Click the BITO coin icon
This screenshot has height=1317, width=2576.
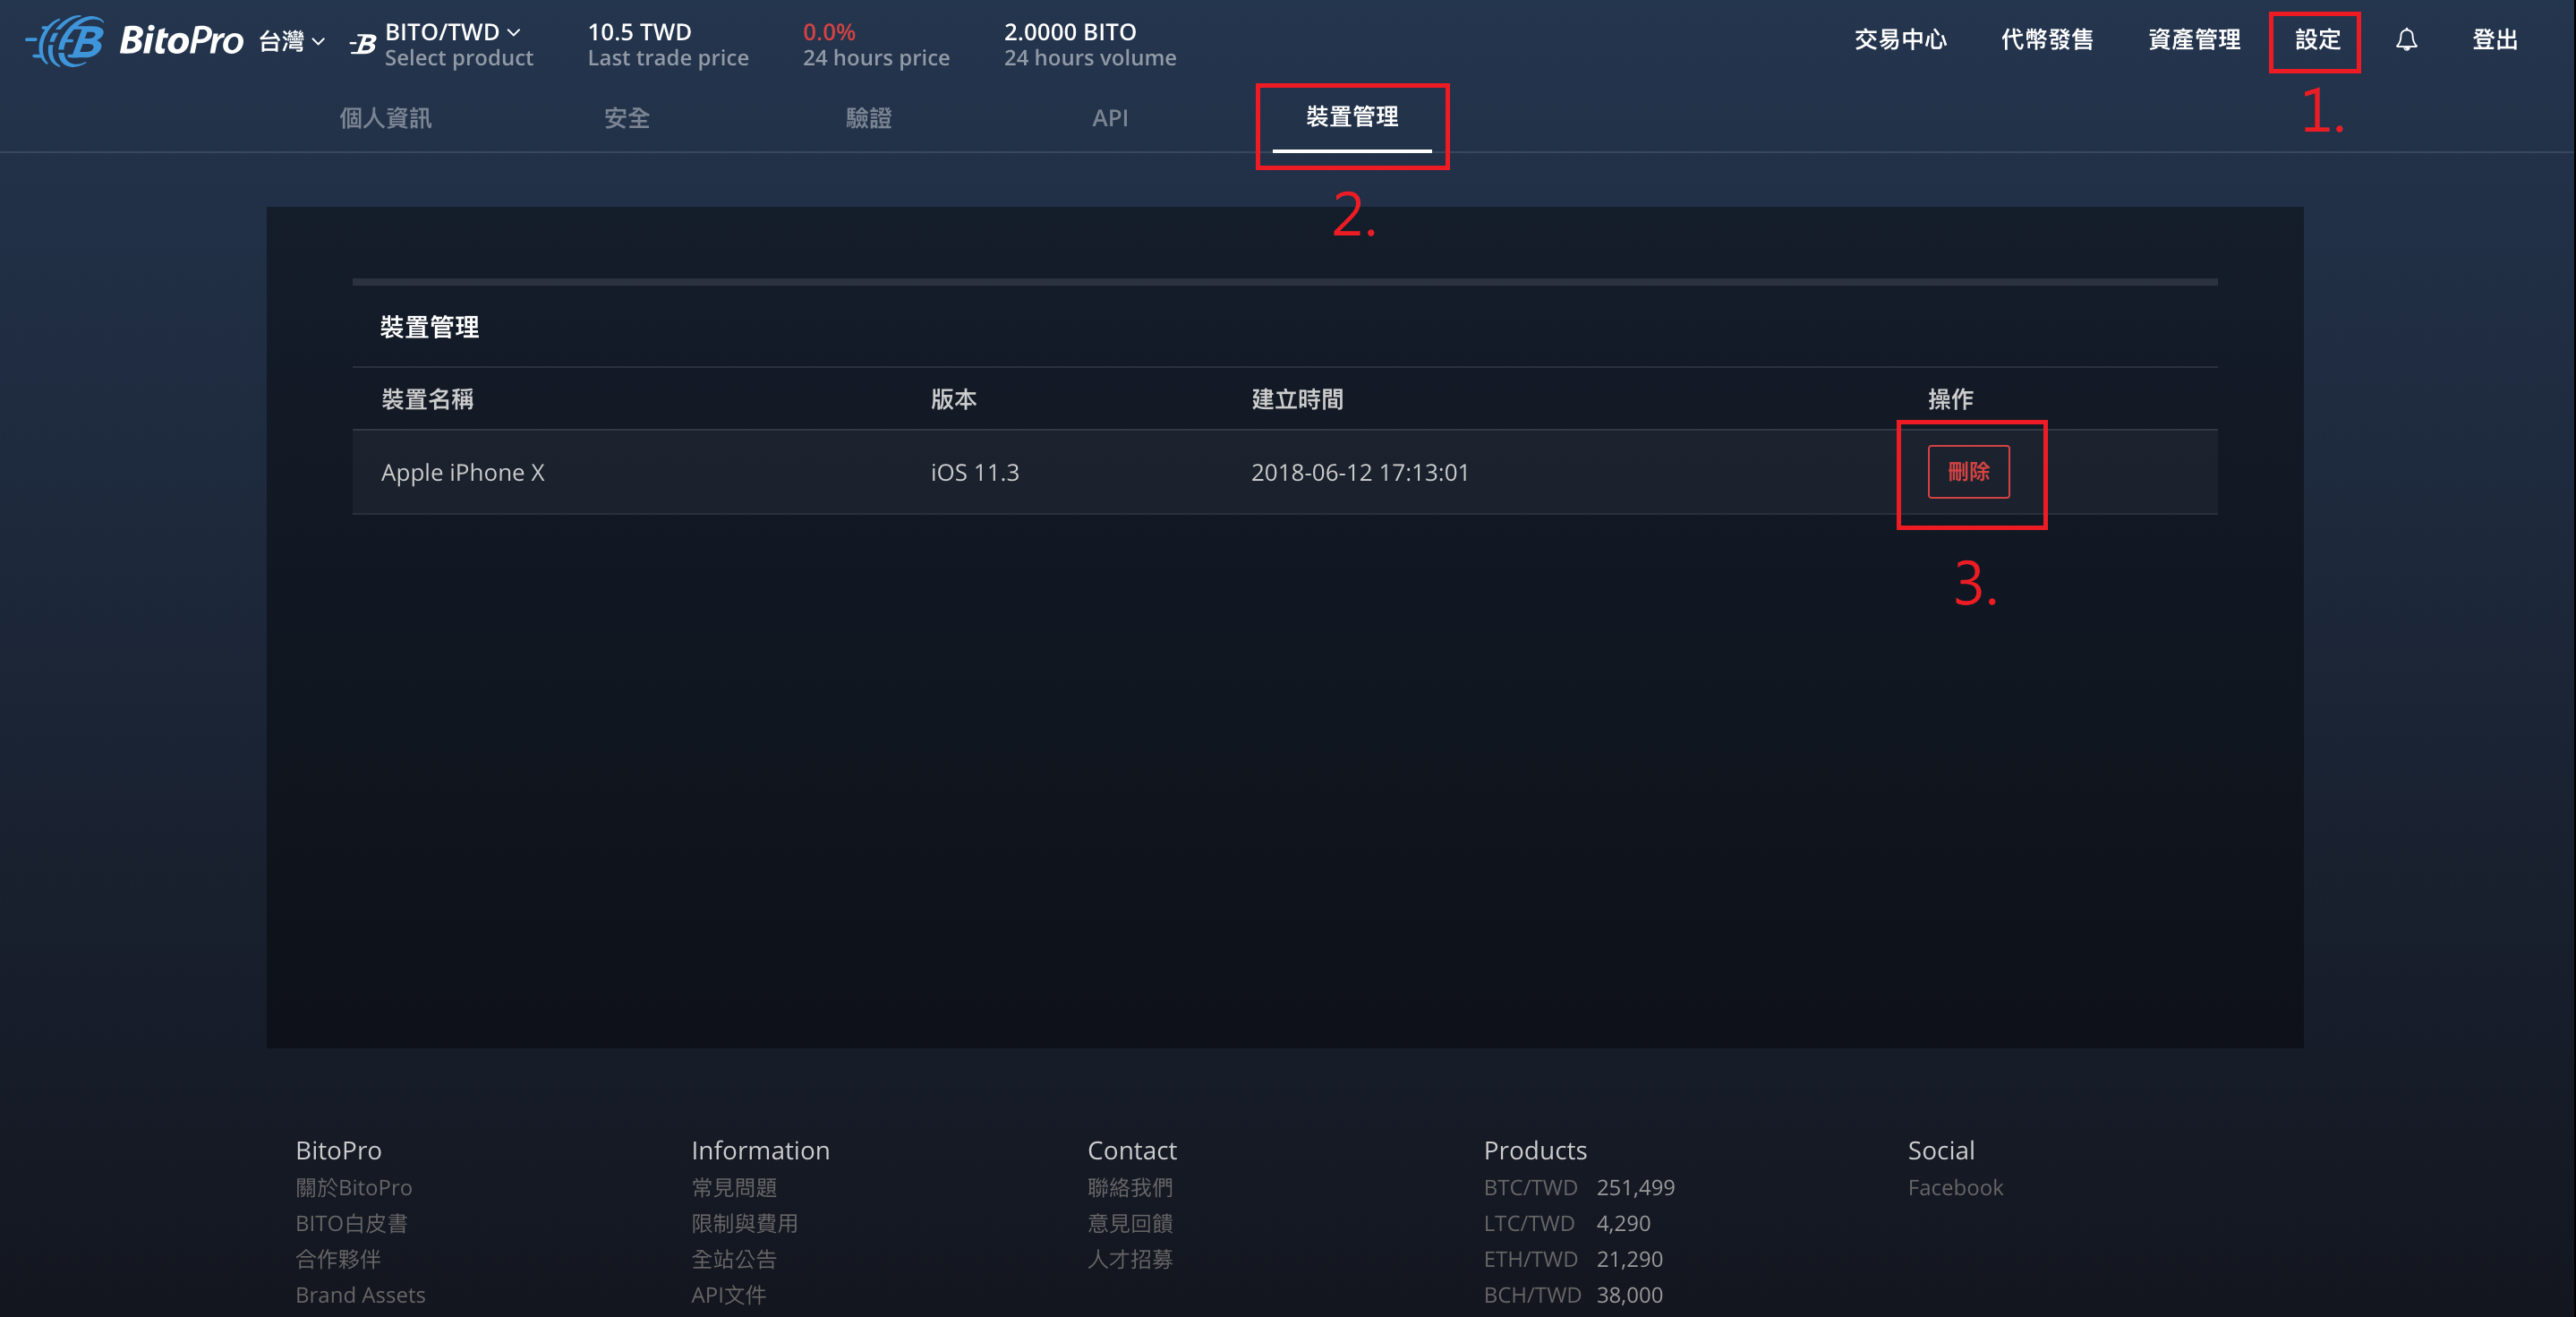click(x=363, y=44)
